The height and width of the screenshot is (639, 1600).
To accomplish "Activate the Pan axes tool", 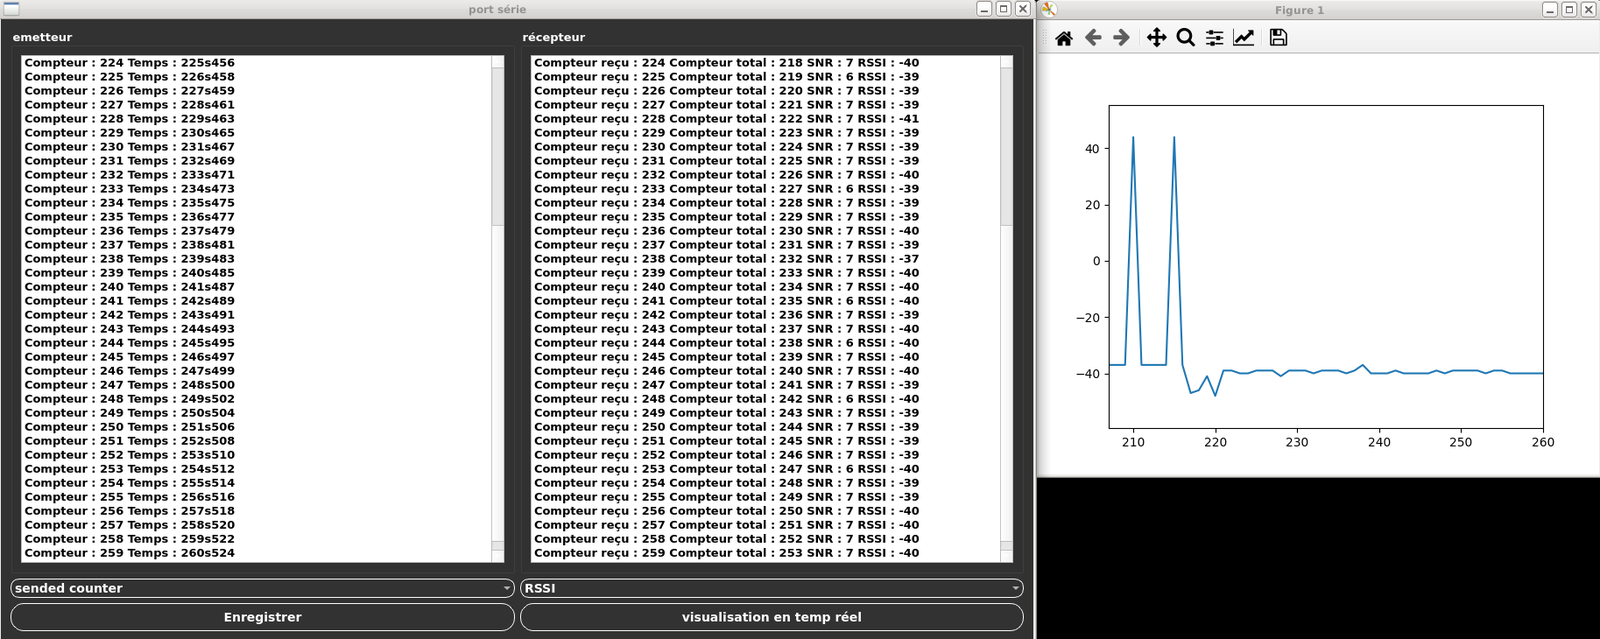I will click(1156, 38).
